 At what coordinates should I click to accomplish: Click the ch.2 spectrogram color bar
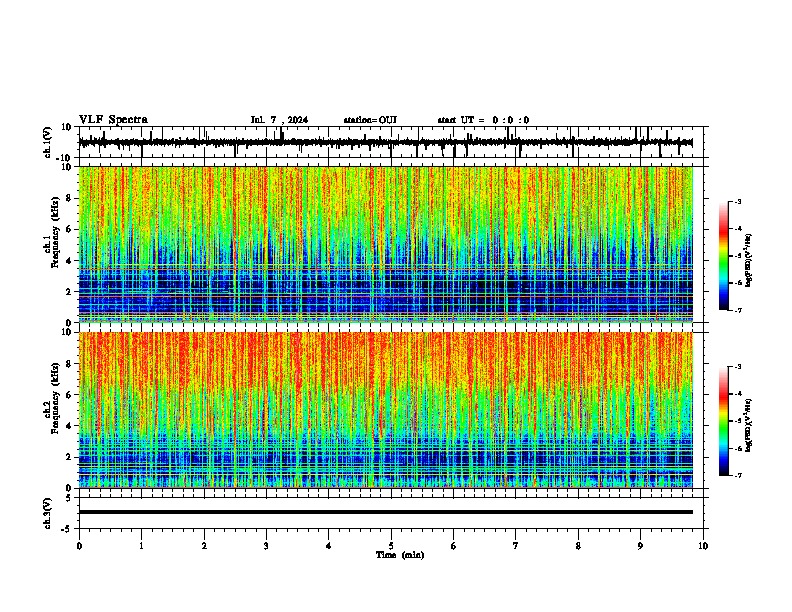[724, 421]
